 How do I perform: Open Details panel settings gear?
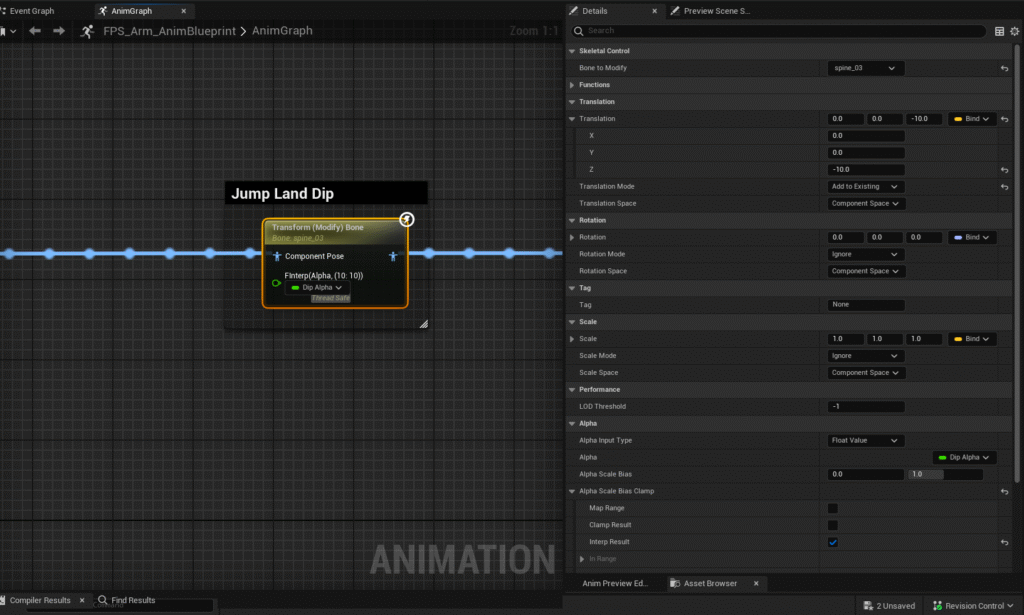pyautogui.click(x=1016, y=31)
